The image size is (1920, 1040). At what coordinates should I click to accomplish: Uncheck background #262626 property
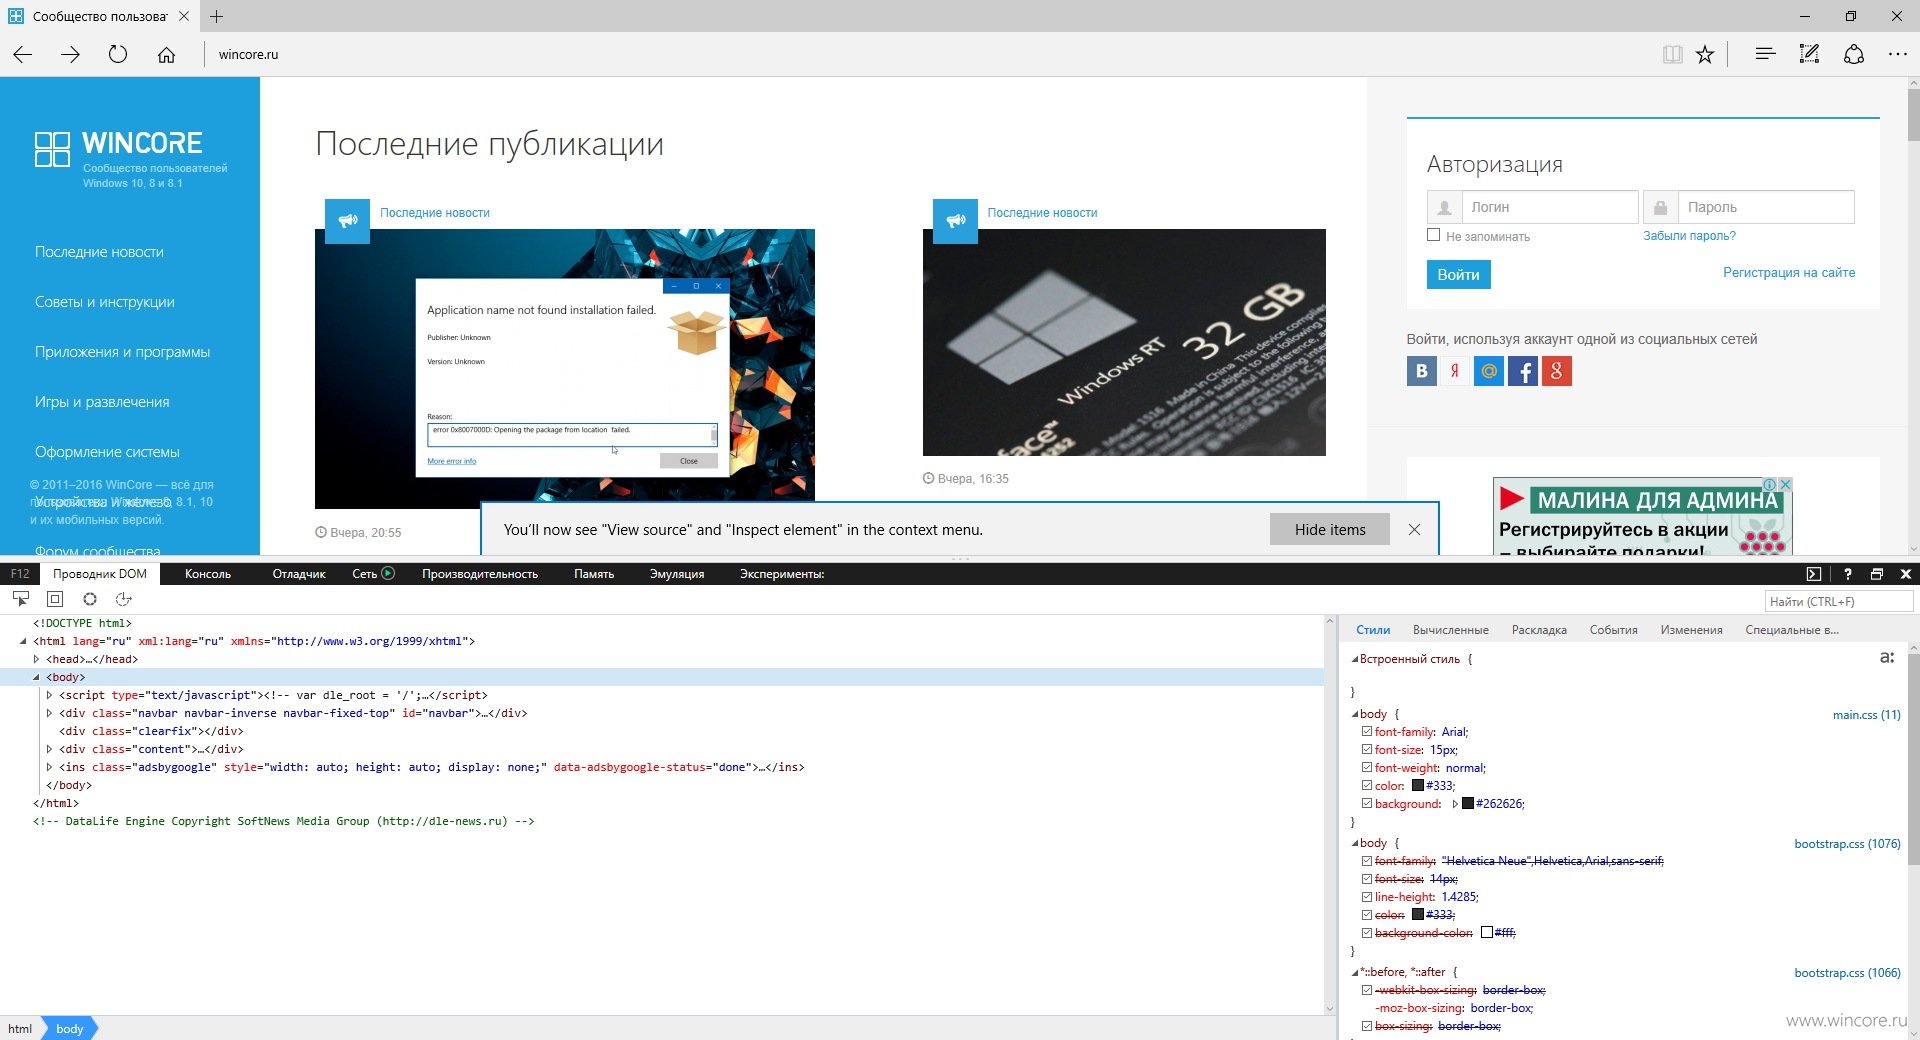1367,804
